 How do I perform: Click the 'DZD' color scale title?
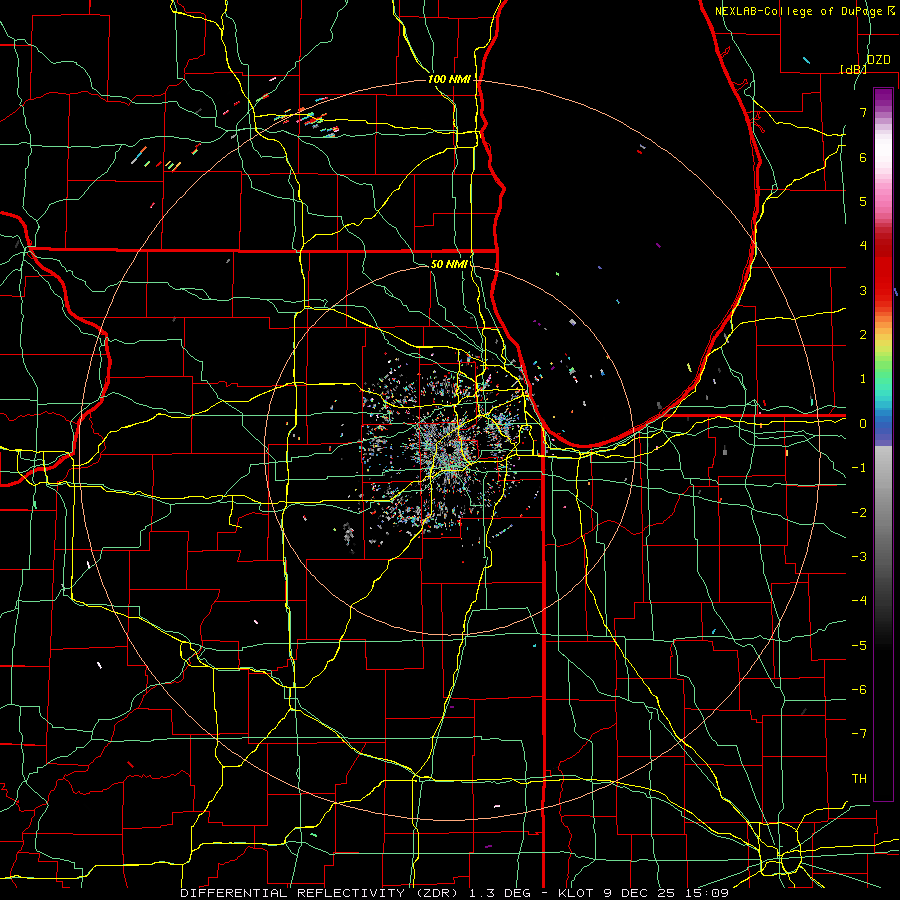pos(879,60)
